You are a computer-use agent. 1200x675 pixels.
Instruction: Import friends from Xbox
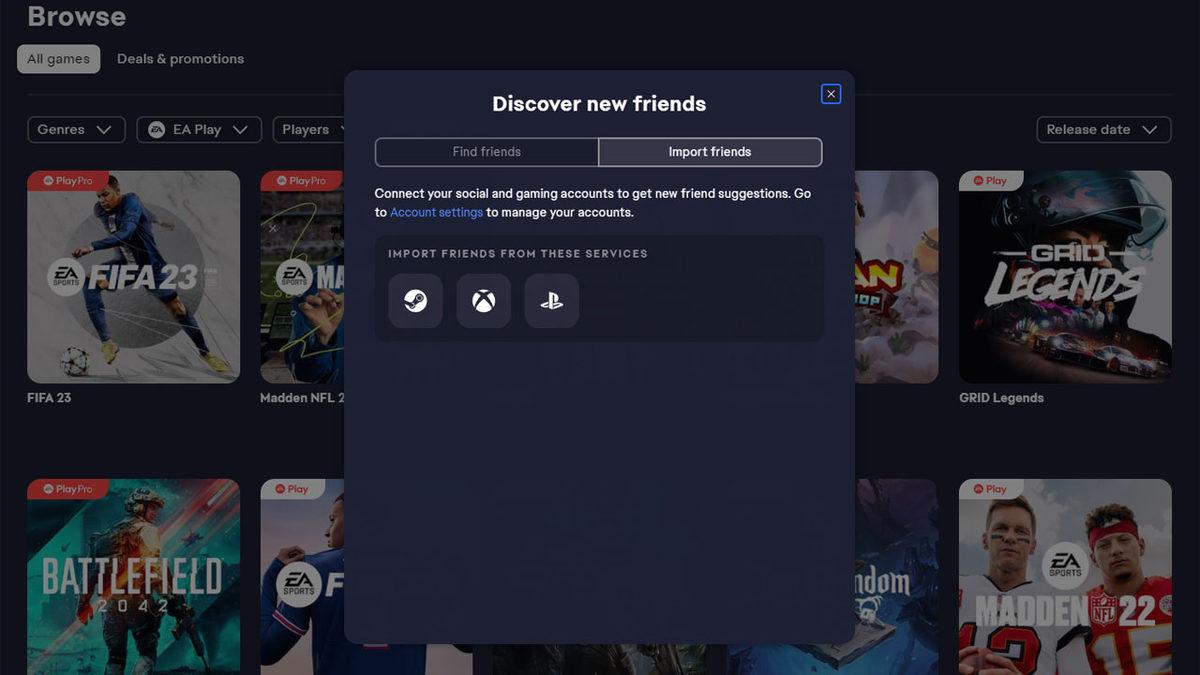point(483,300)
